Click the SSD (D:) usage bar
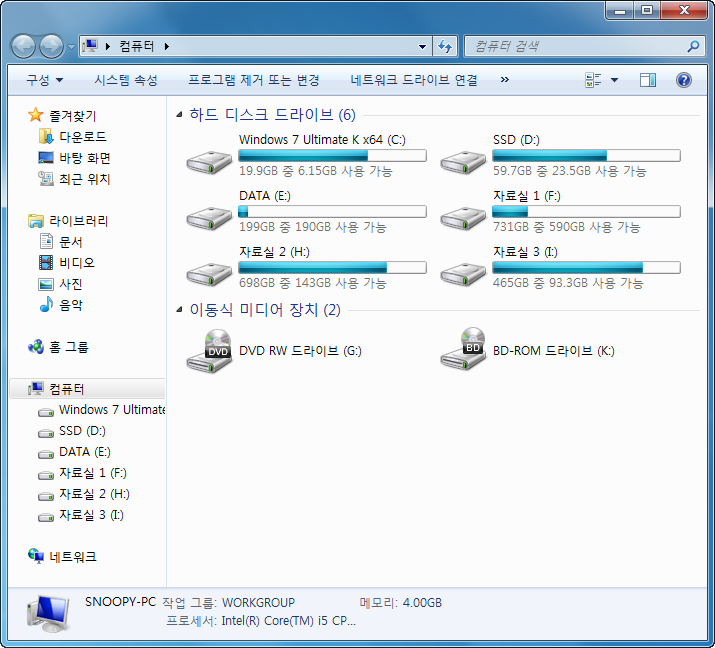The width and height of the screenshot is (715, 648). tap(586, 156)
